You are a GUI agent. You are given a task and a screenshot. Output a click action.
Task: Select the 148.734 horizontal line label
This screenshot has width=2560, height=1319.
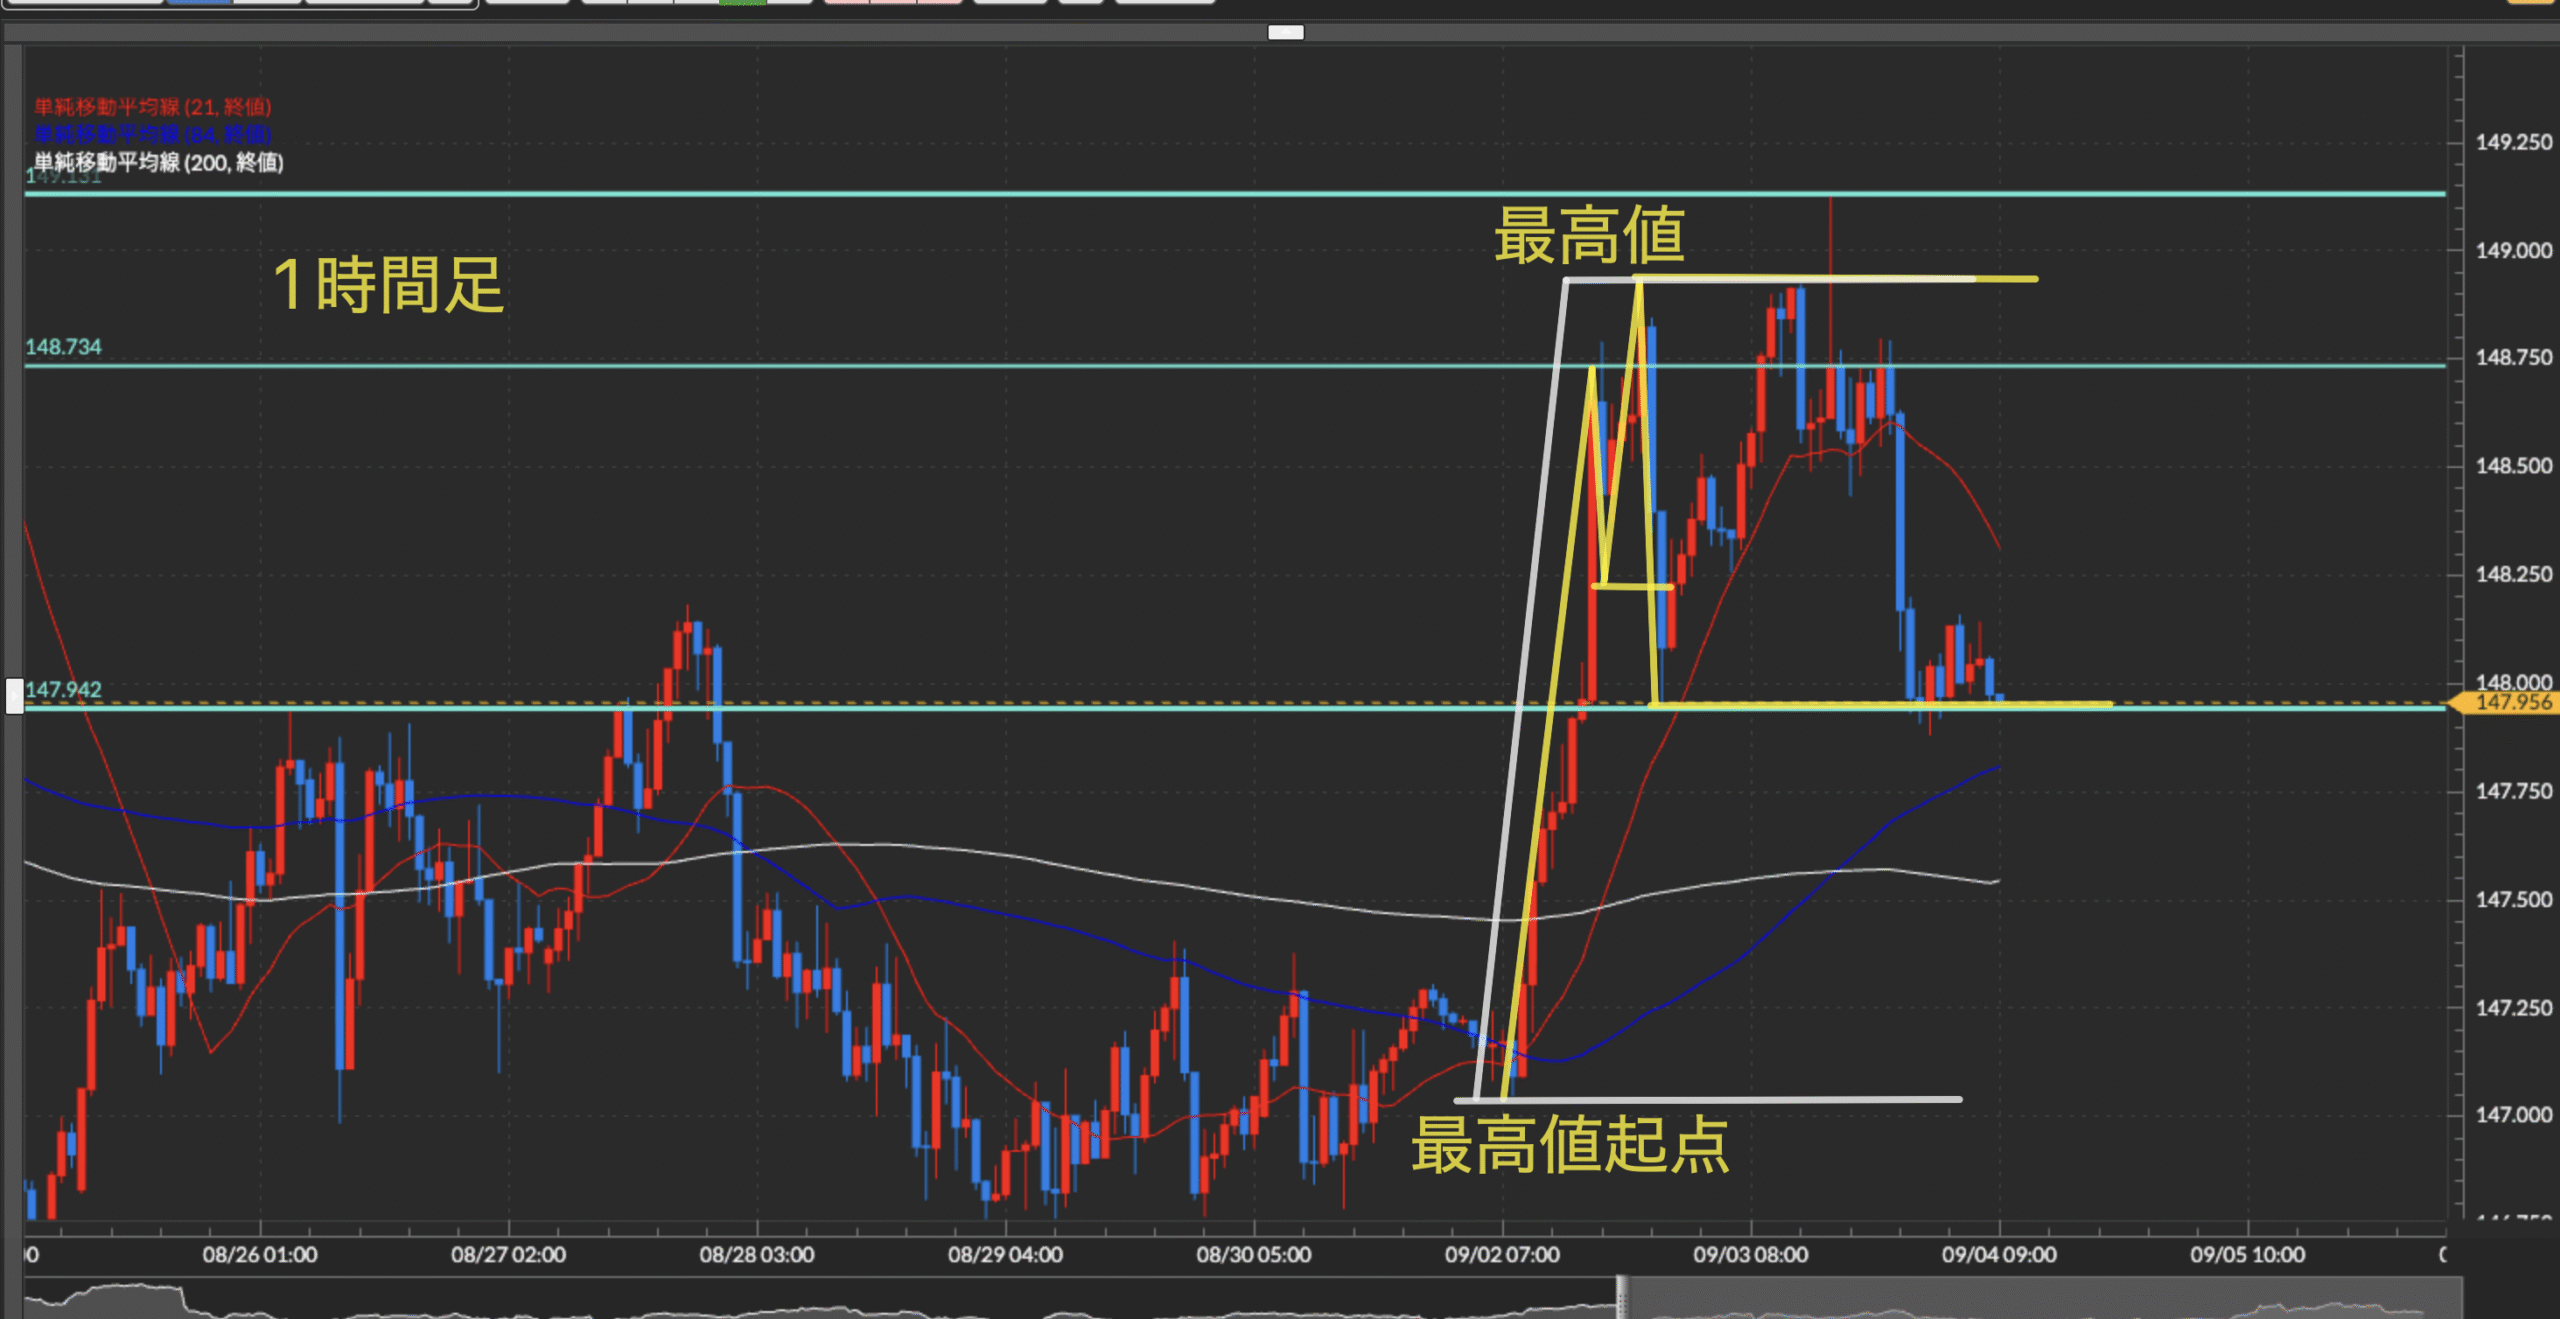click(x=63, y=347)
